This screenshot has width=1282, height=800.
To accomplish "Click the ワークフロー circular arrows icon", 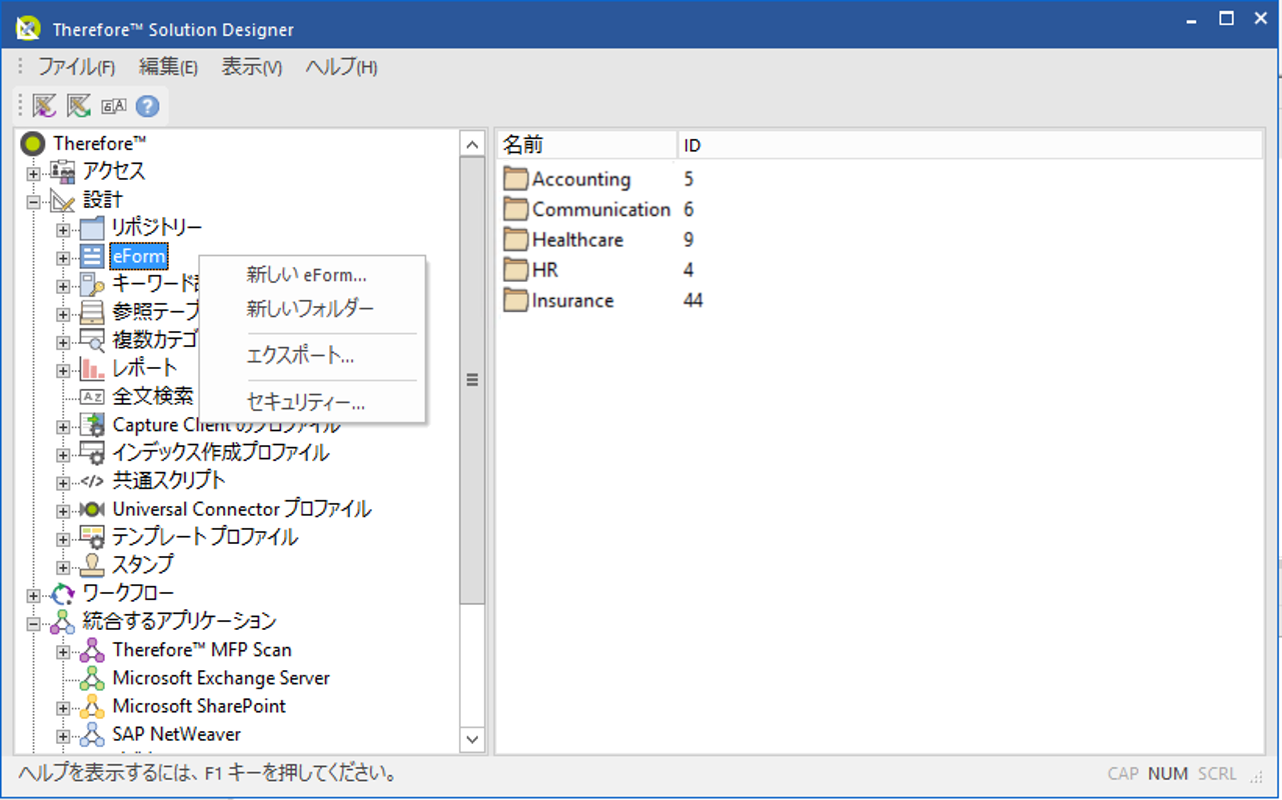I will coord(63,594).
